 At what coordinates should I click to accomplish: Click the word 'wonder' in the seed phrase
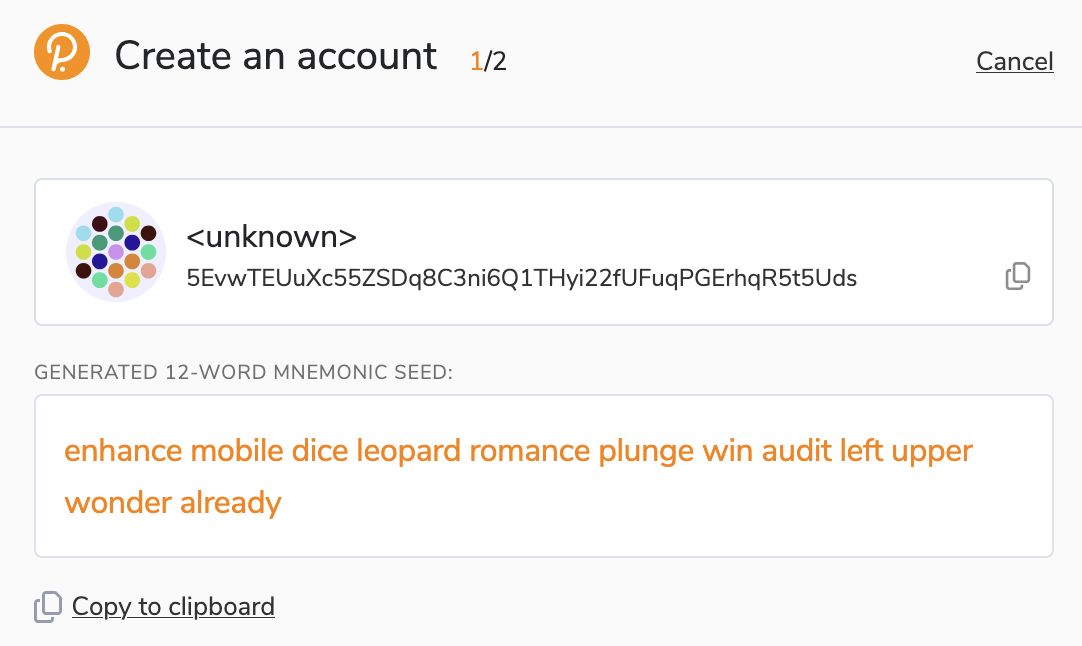click(118, 503)
